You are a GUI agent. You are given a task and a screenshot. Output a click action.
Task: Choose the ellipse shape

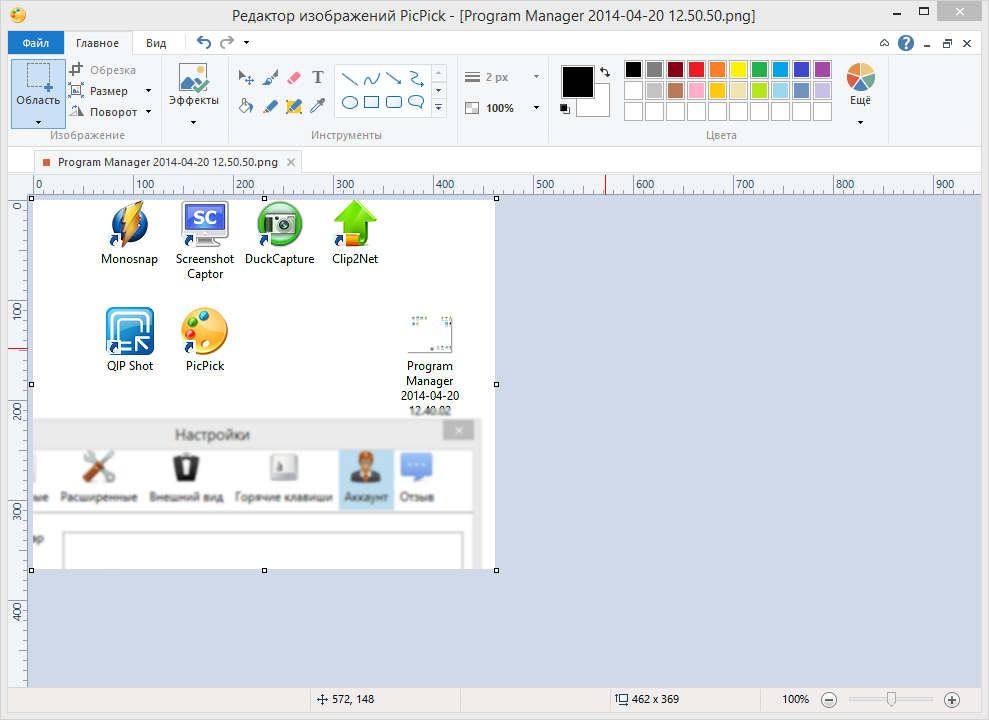[349, 102]
